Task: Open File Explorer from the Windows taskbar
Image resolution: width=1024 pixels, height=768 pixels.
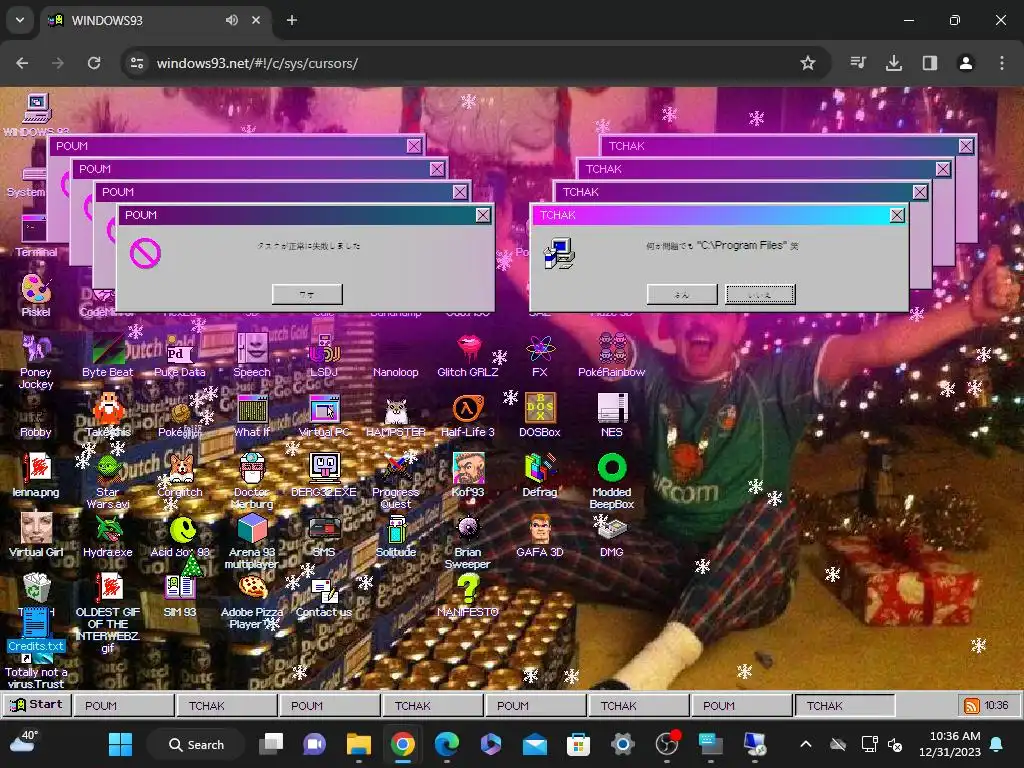Action: click(359, 744)
